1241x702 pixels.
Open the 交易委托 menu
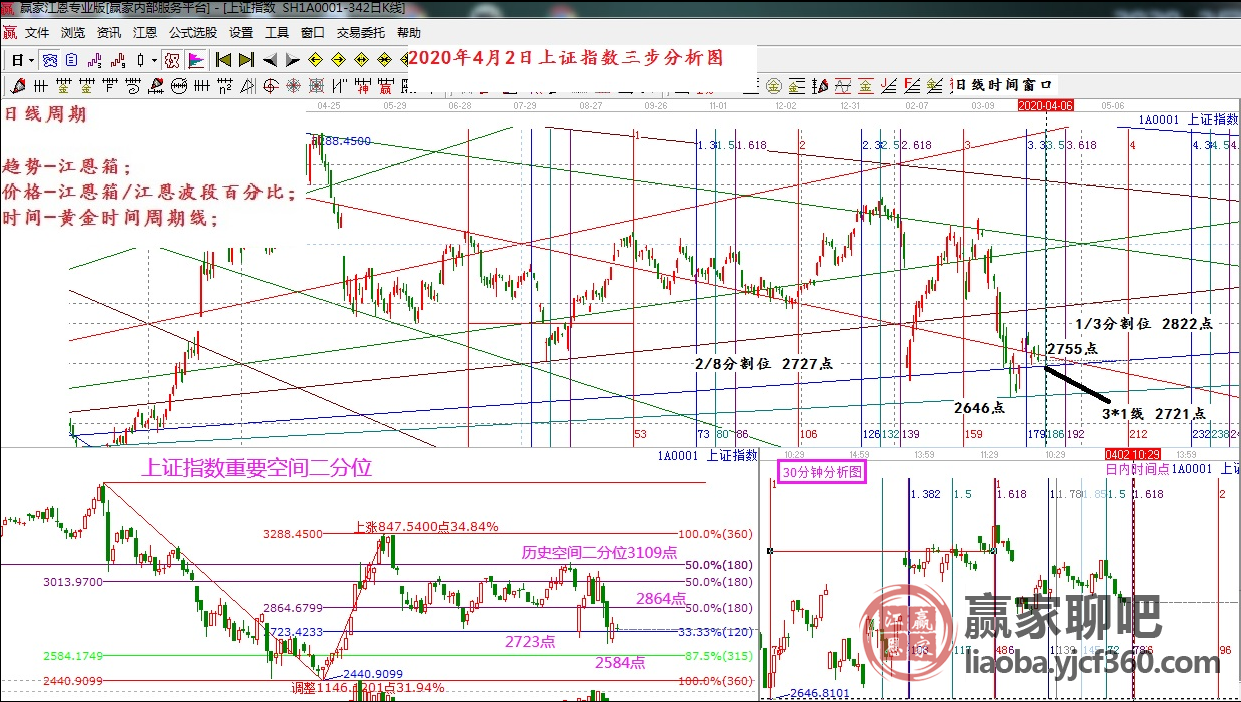point(361,32)
